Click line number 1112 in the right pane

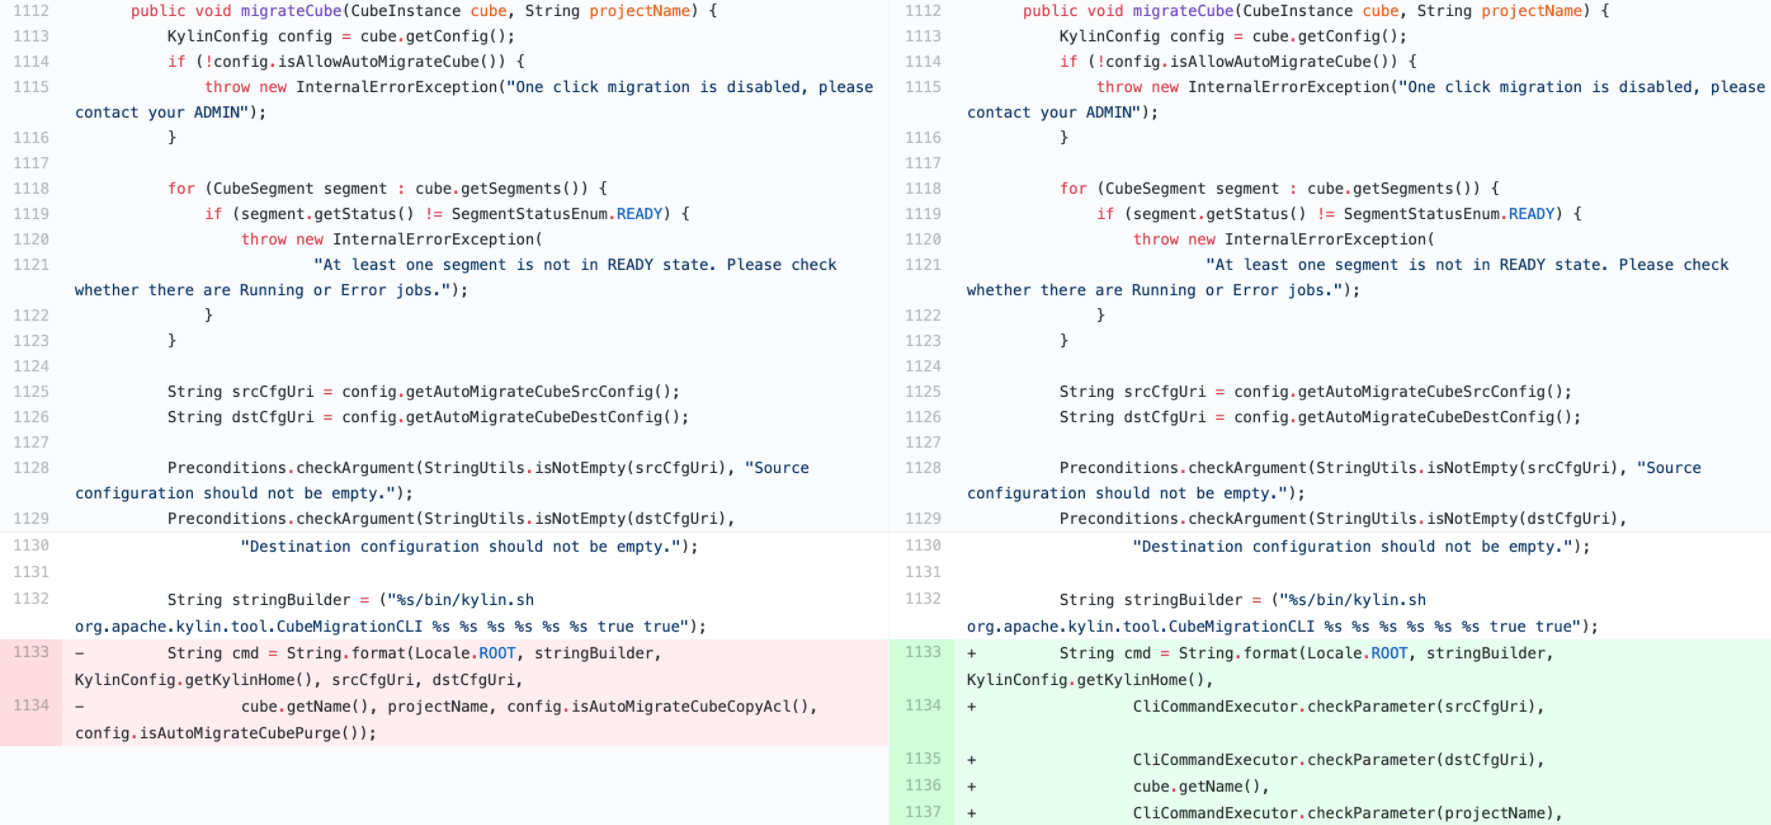point(922,11)
